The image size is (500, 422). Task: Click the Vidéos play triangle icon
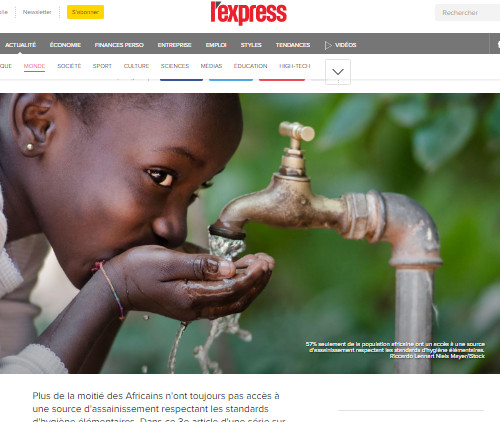tap(328, 45)
